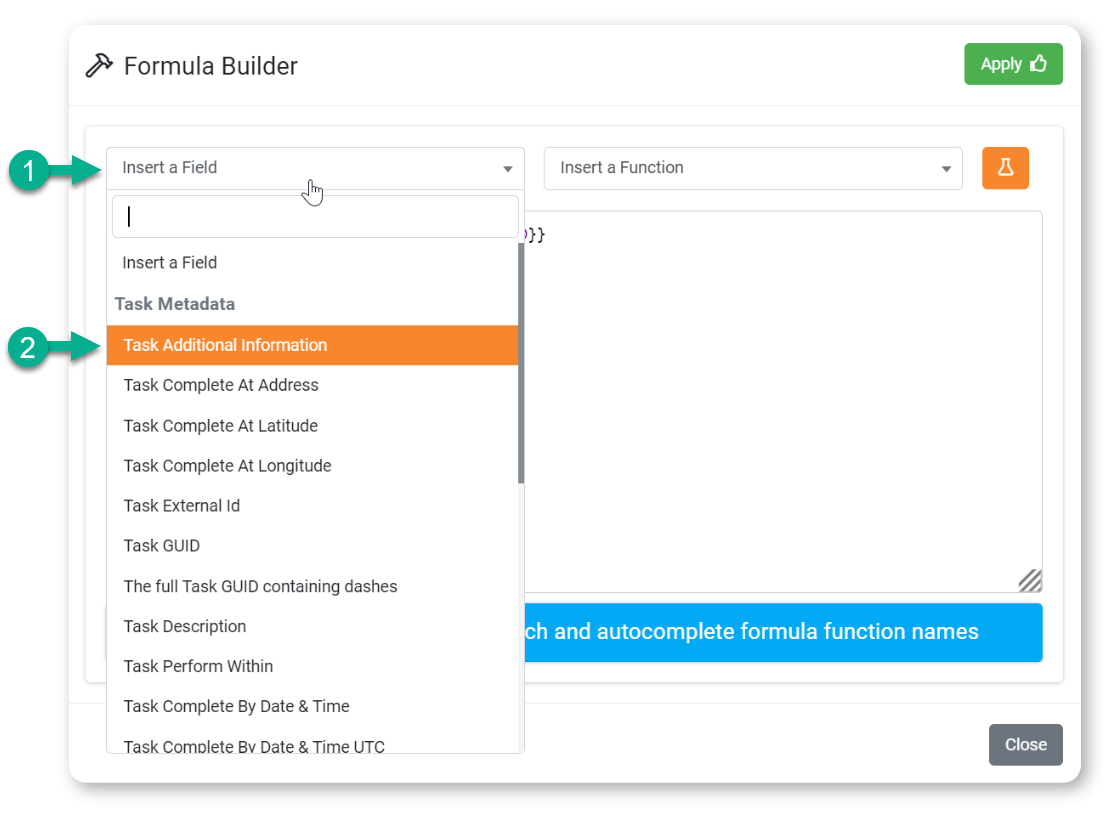Click the hammer icon beside Formula Builder title
The width and height of the screenshot is (1113, 815).
click(99, 66)
